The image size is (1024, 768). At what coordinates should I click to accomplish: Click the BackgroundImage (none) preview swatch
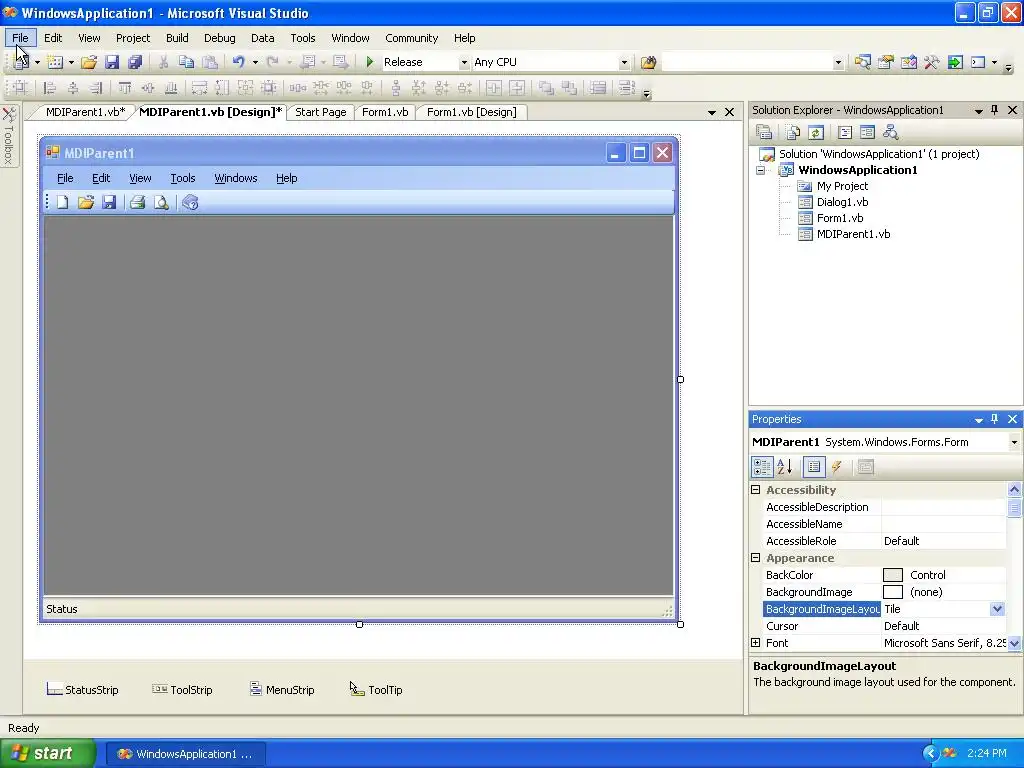pyautogui.click(x=892, y=592)
